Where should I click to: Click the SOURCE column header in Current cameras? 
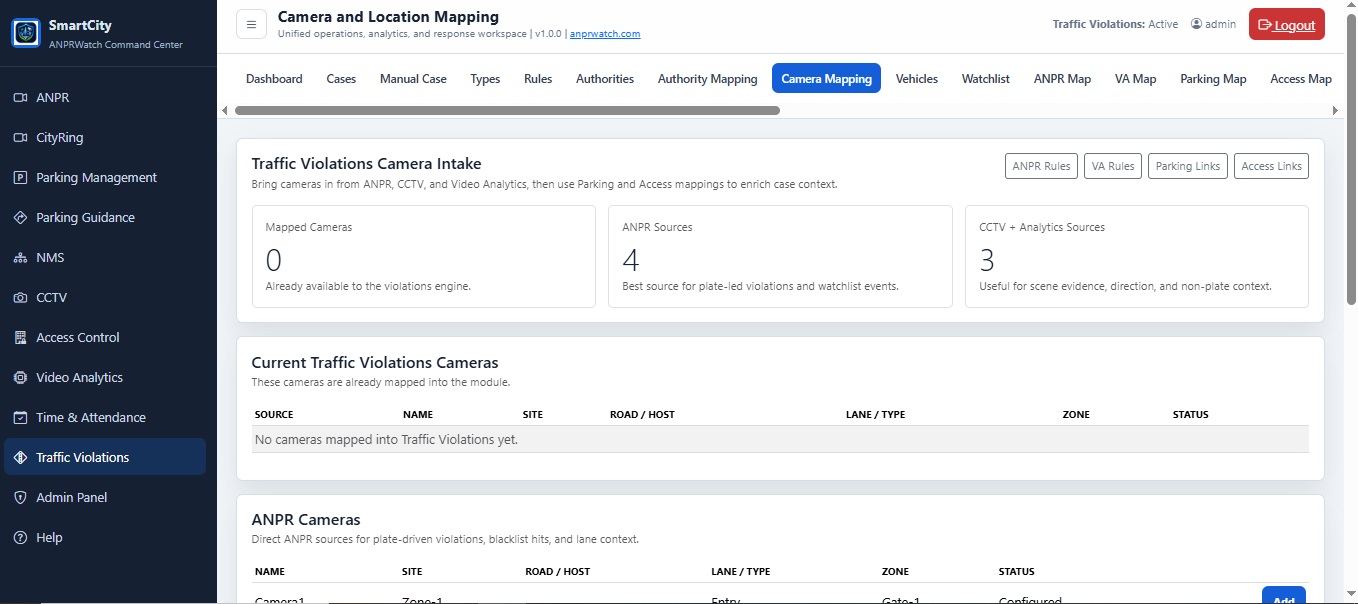coord(274,414)
